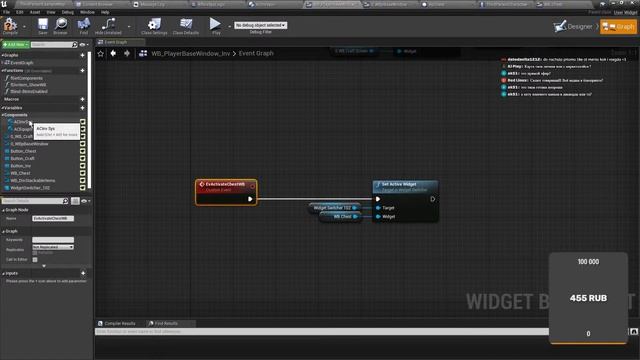Viewport: 640px width, 360px height.
Task: Open the Window menu
Action: pos(87,12)
